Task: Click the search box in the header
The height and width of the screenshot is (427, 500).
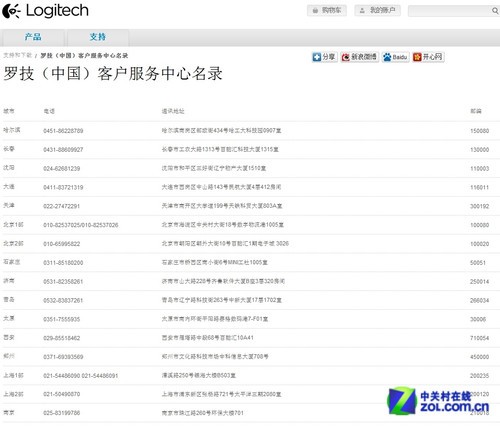Action: tap(449, 11)
